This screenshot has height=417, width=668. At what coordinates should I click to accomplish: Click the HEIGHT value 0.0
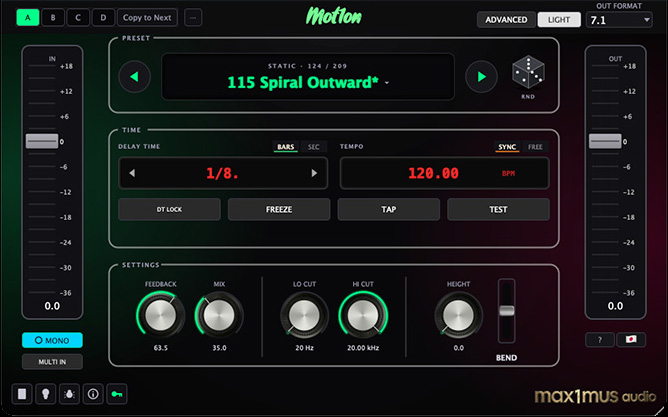[458, 348]
